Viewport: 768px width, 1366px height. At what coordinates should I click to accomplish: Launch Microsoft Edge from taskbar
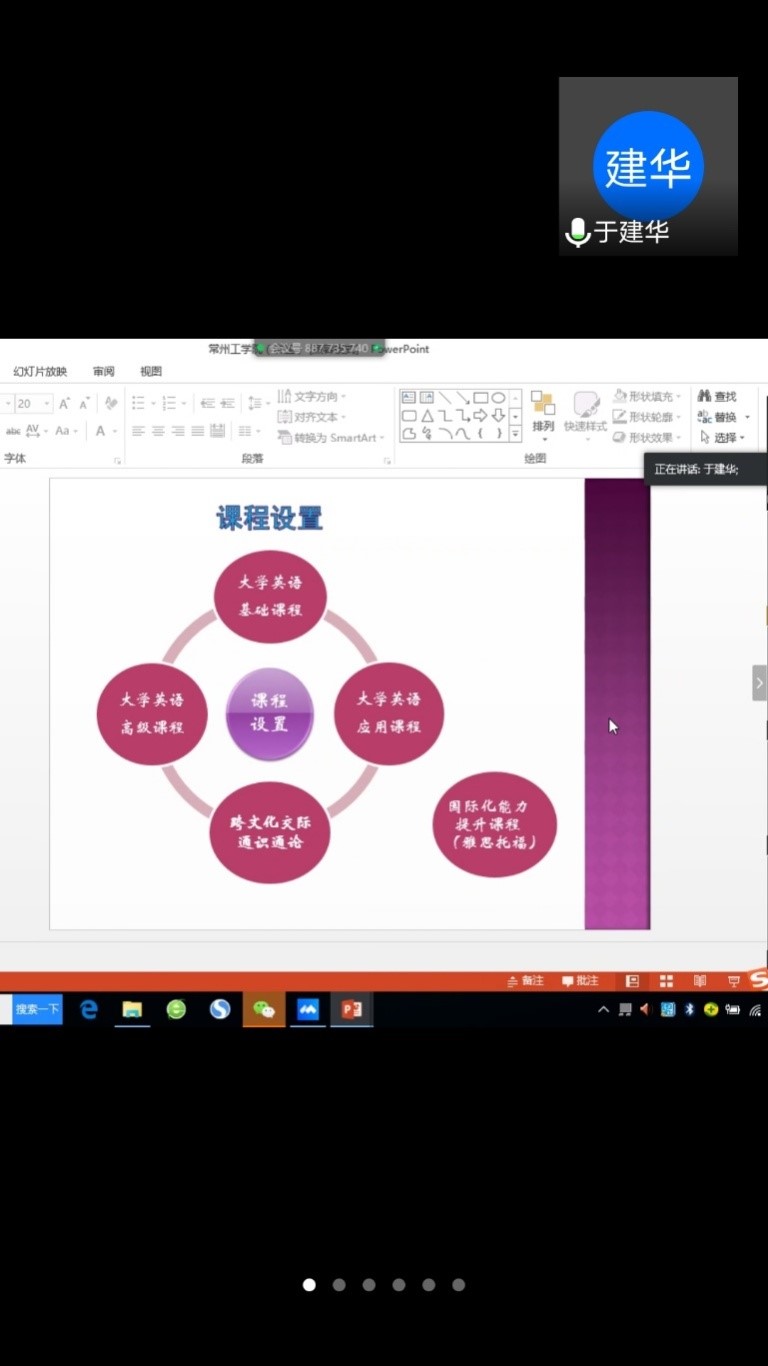(x=89, y=1010)
